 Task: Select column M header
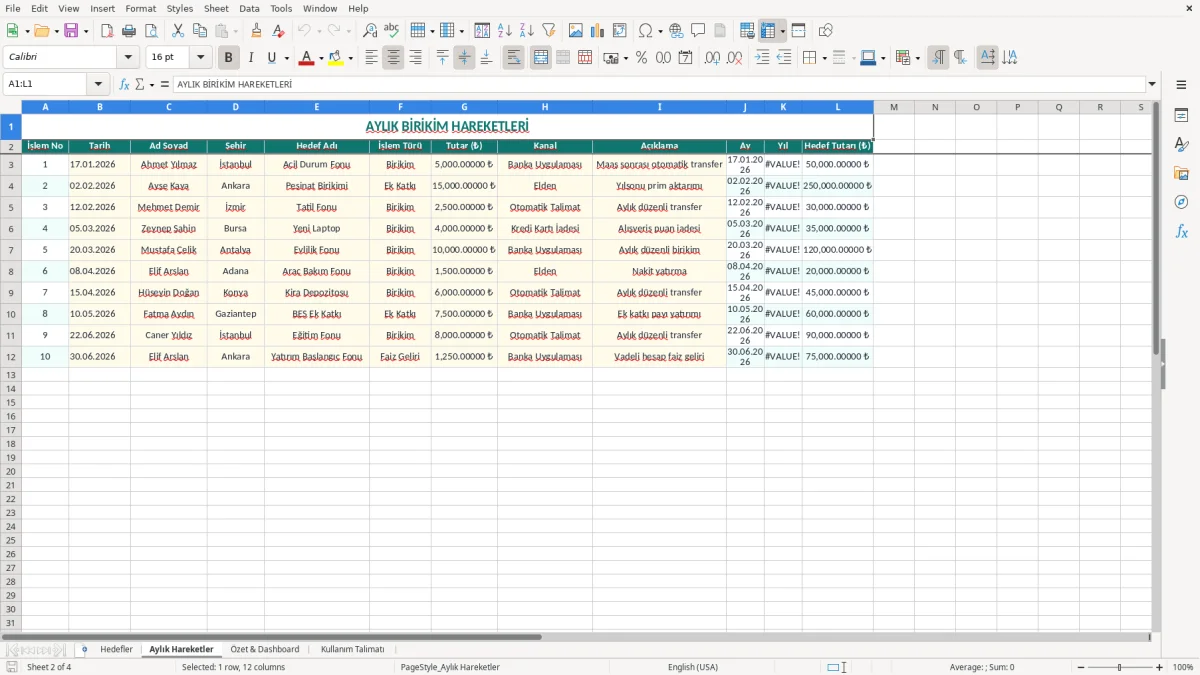click(894, 106)
